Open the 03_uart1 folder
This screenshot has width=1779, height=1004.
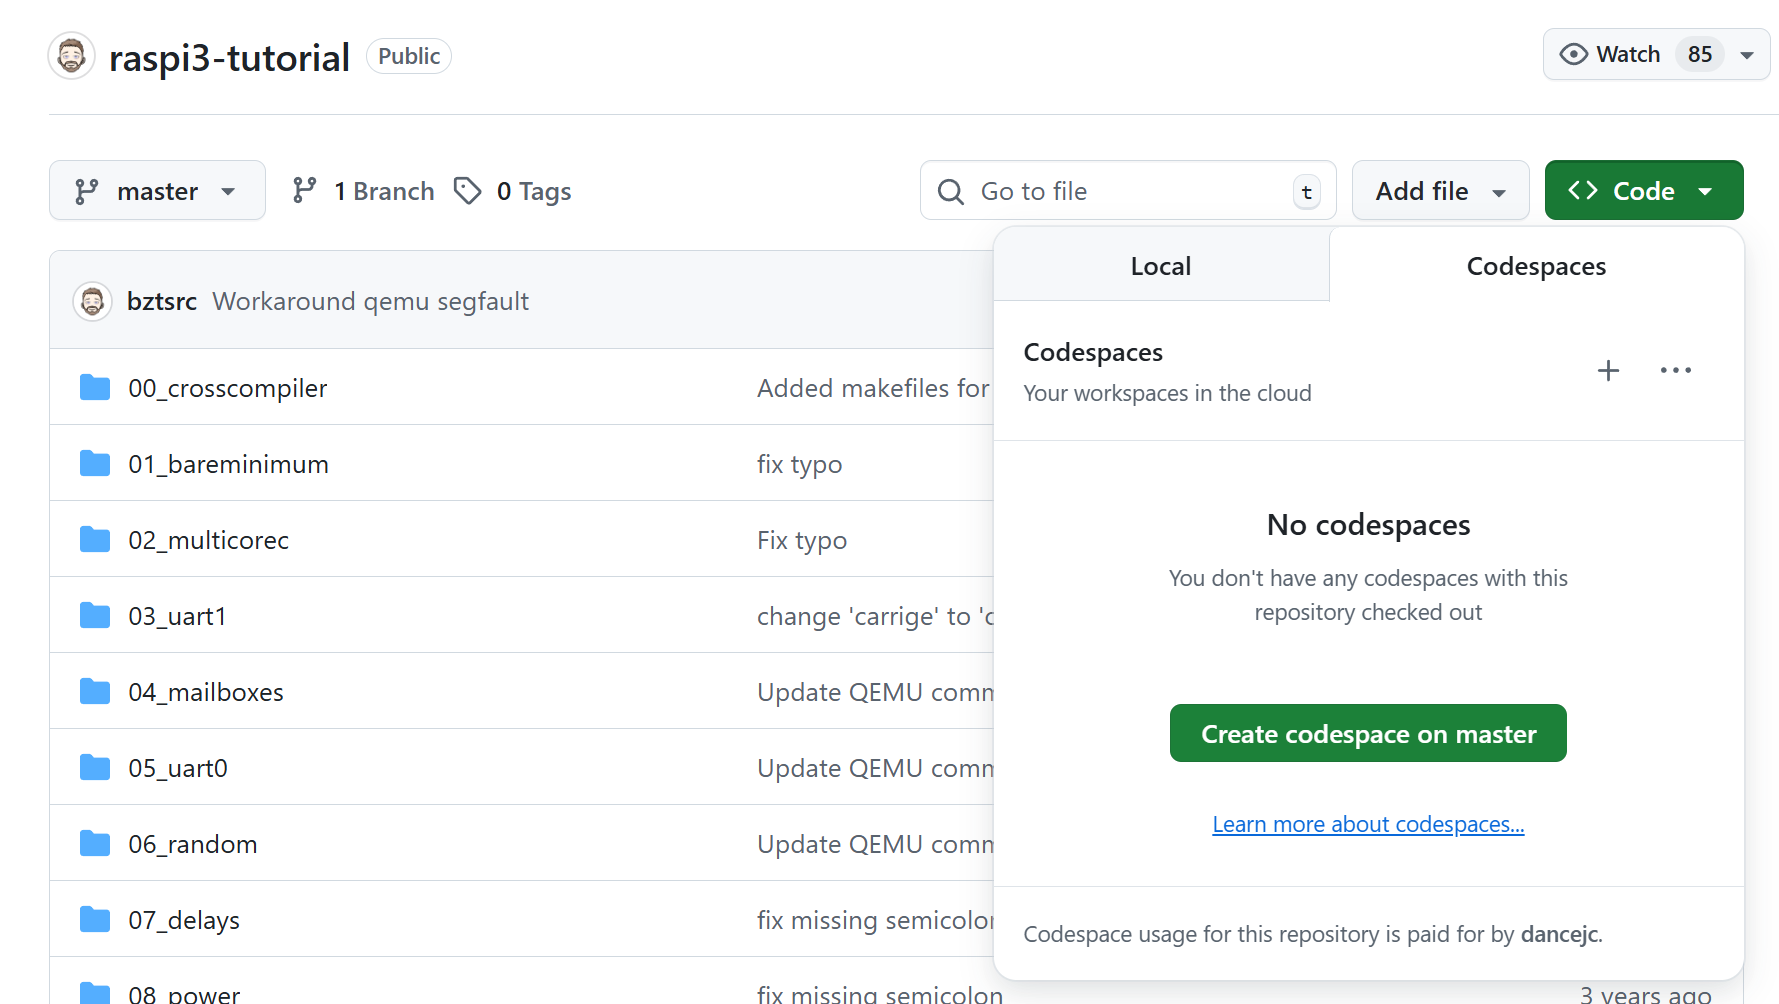177,616
